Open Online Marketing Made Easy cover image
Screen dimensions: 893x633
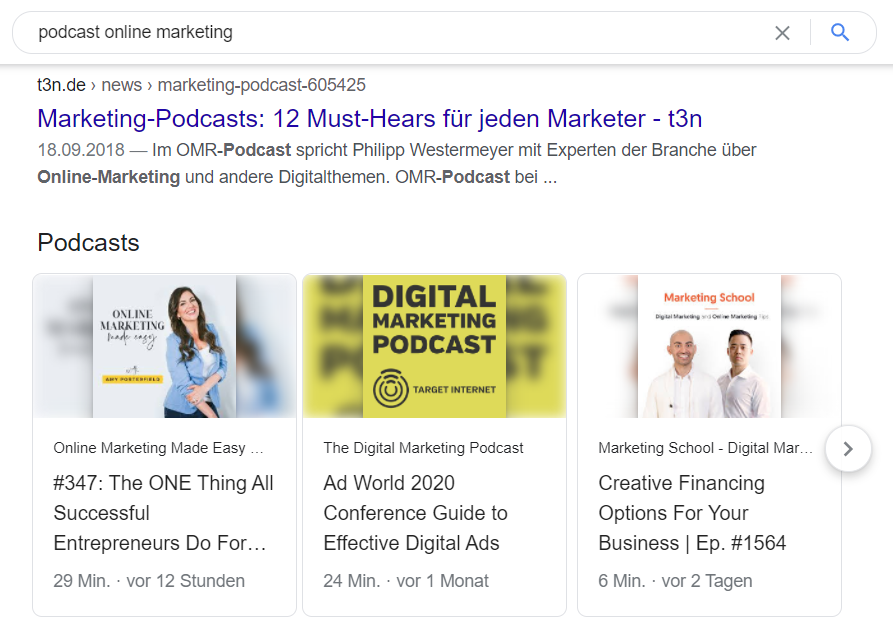165,346
